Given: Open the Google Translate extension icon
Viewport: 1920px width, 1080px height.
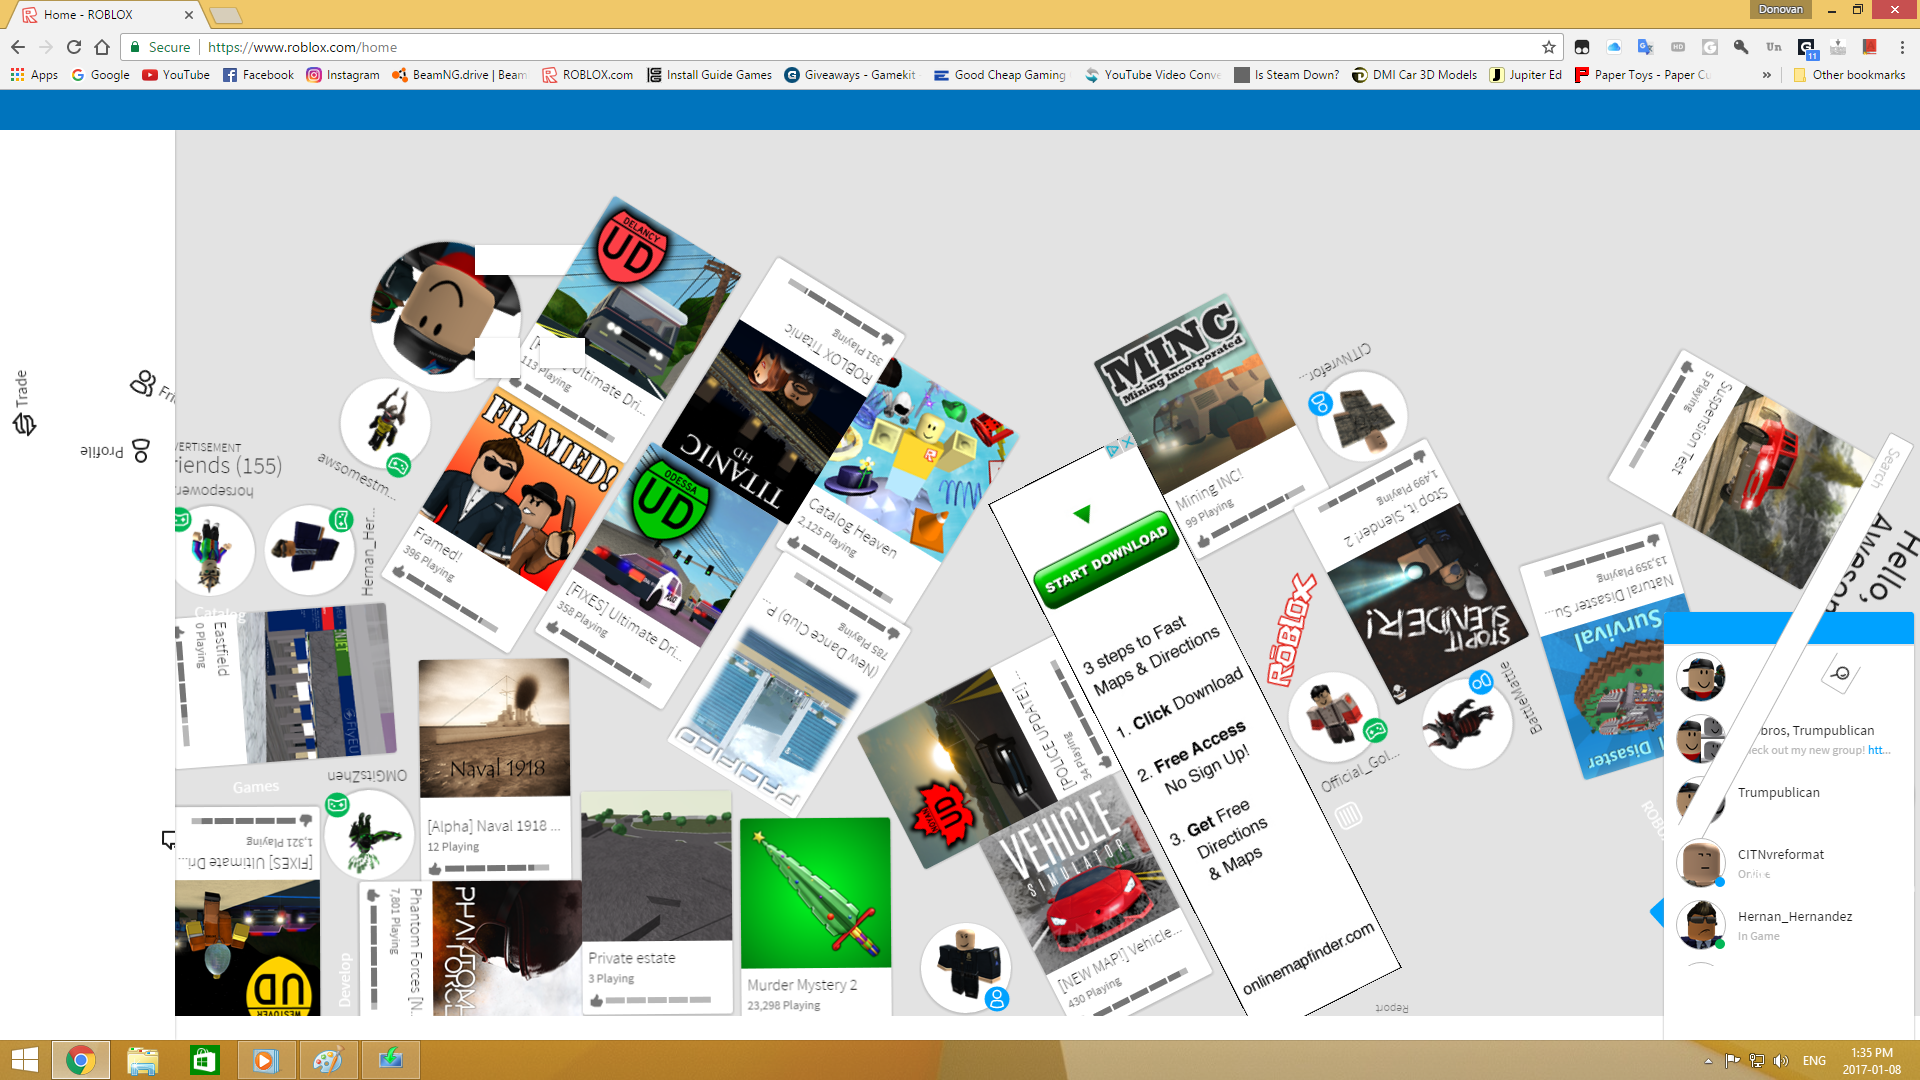Looking at the screenshot, I should pyautogui.click(x=1646, y=47).
